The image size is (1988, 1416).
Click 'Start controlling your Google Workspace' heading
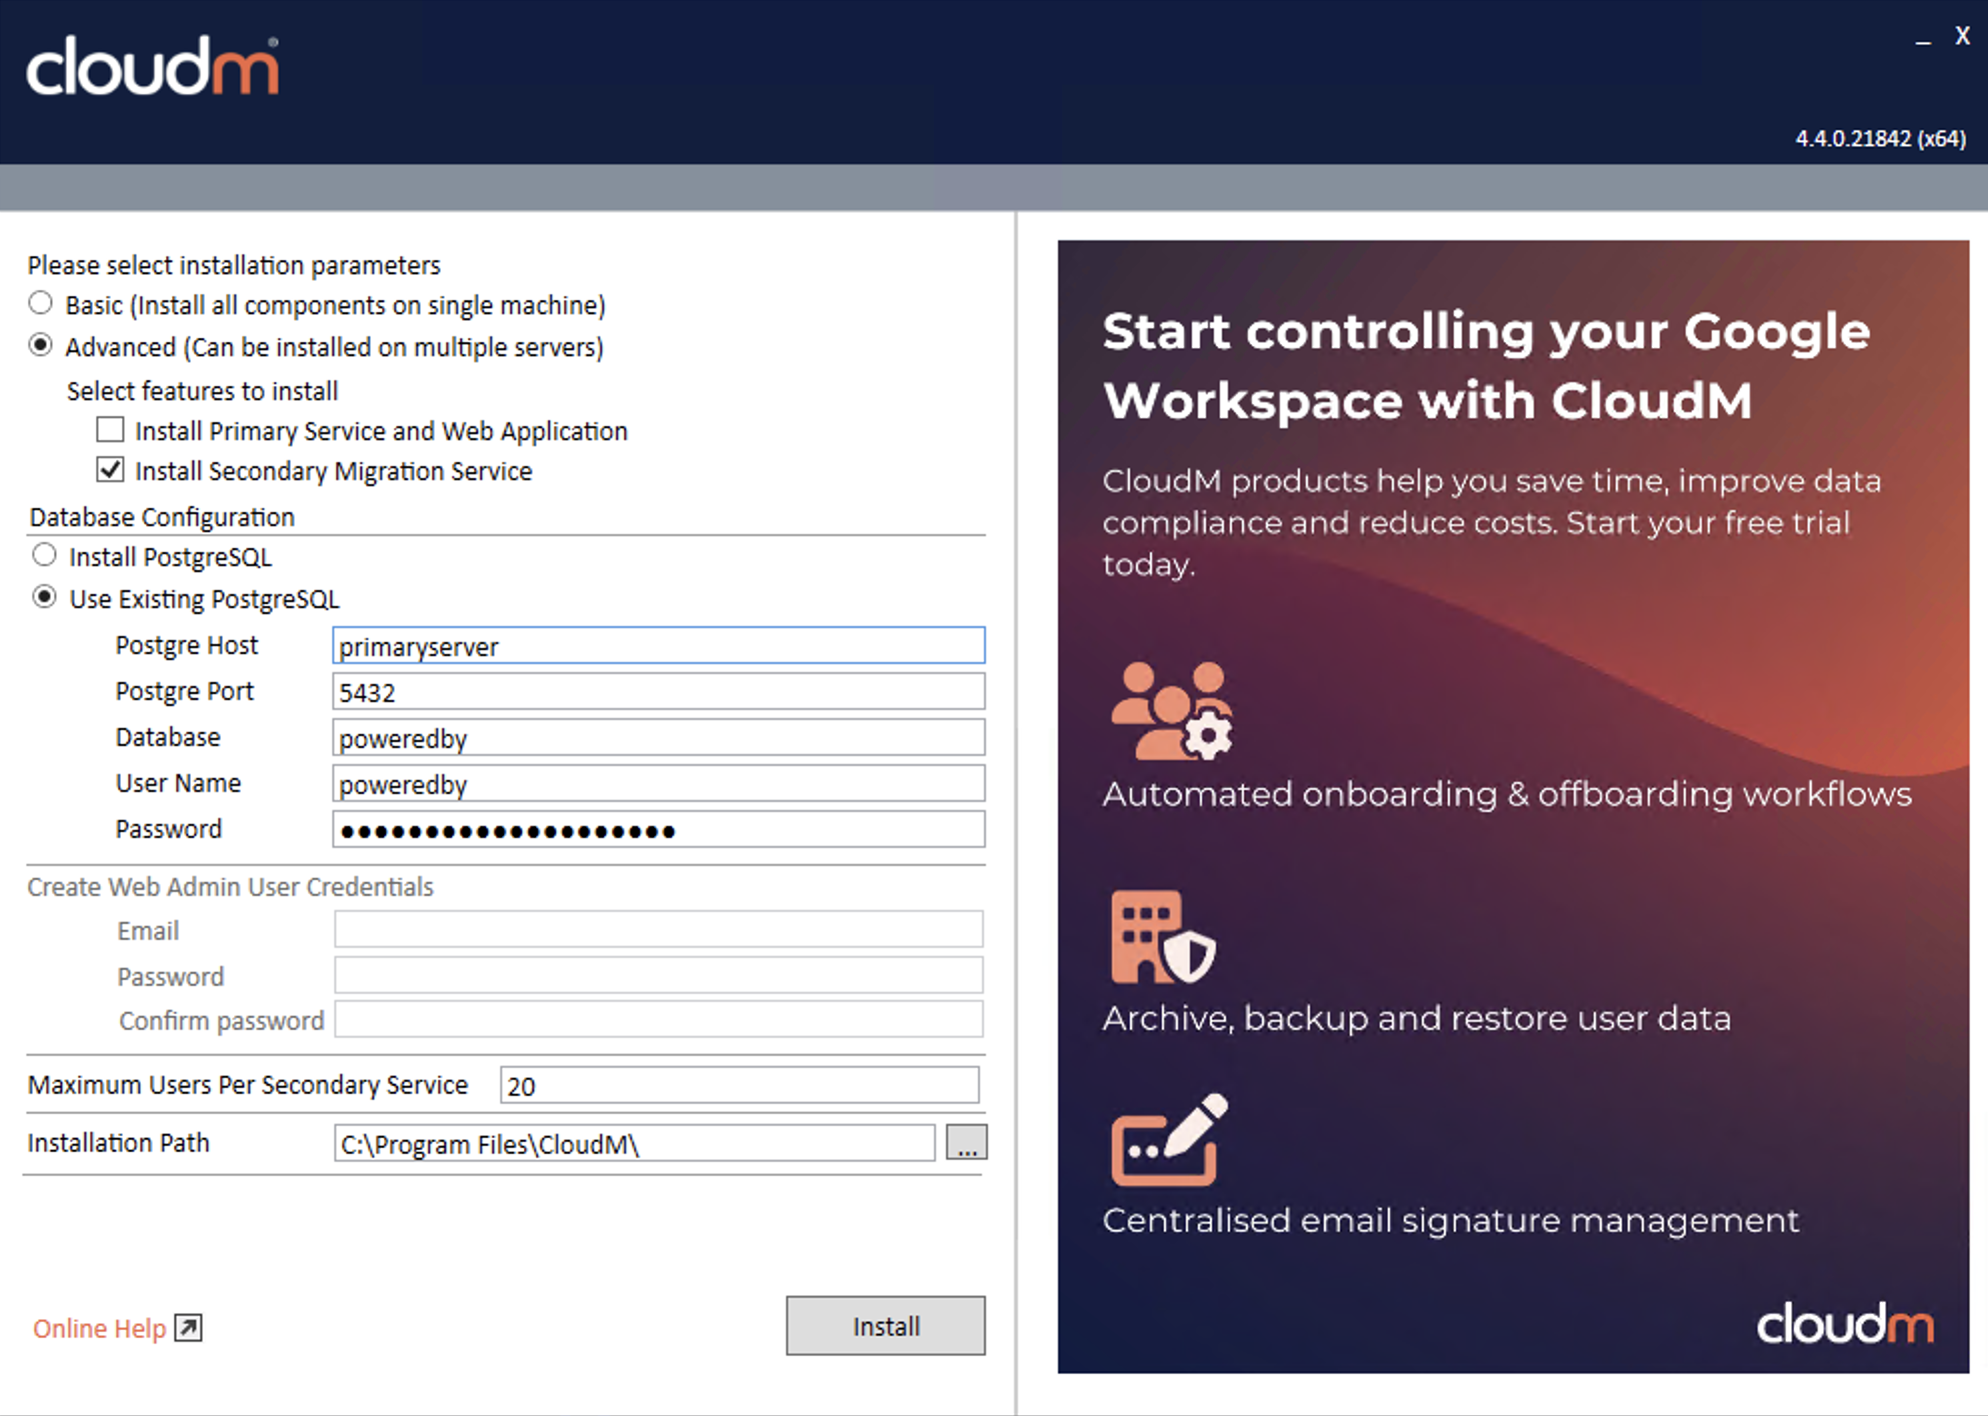click(x=1486, y=365)
